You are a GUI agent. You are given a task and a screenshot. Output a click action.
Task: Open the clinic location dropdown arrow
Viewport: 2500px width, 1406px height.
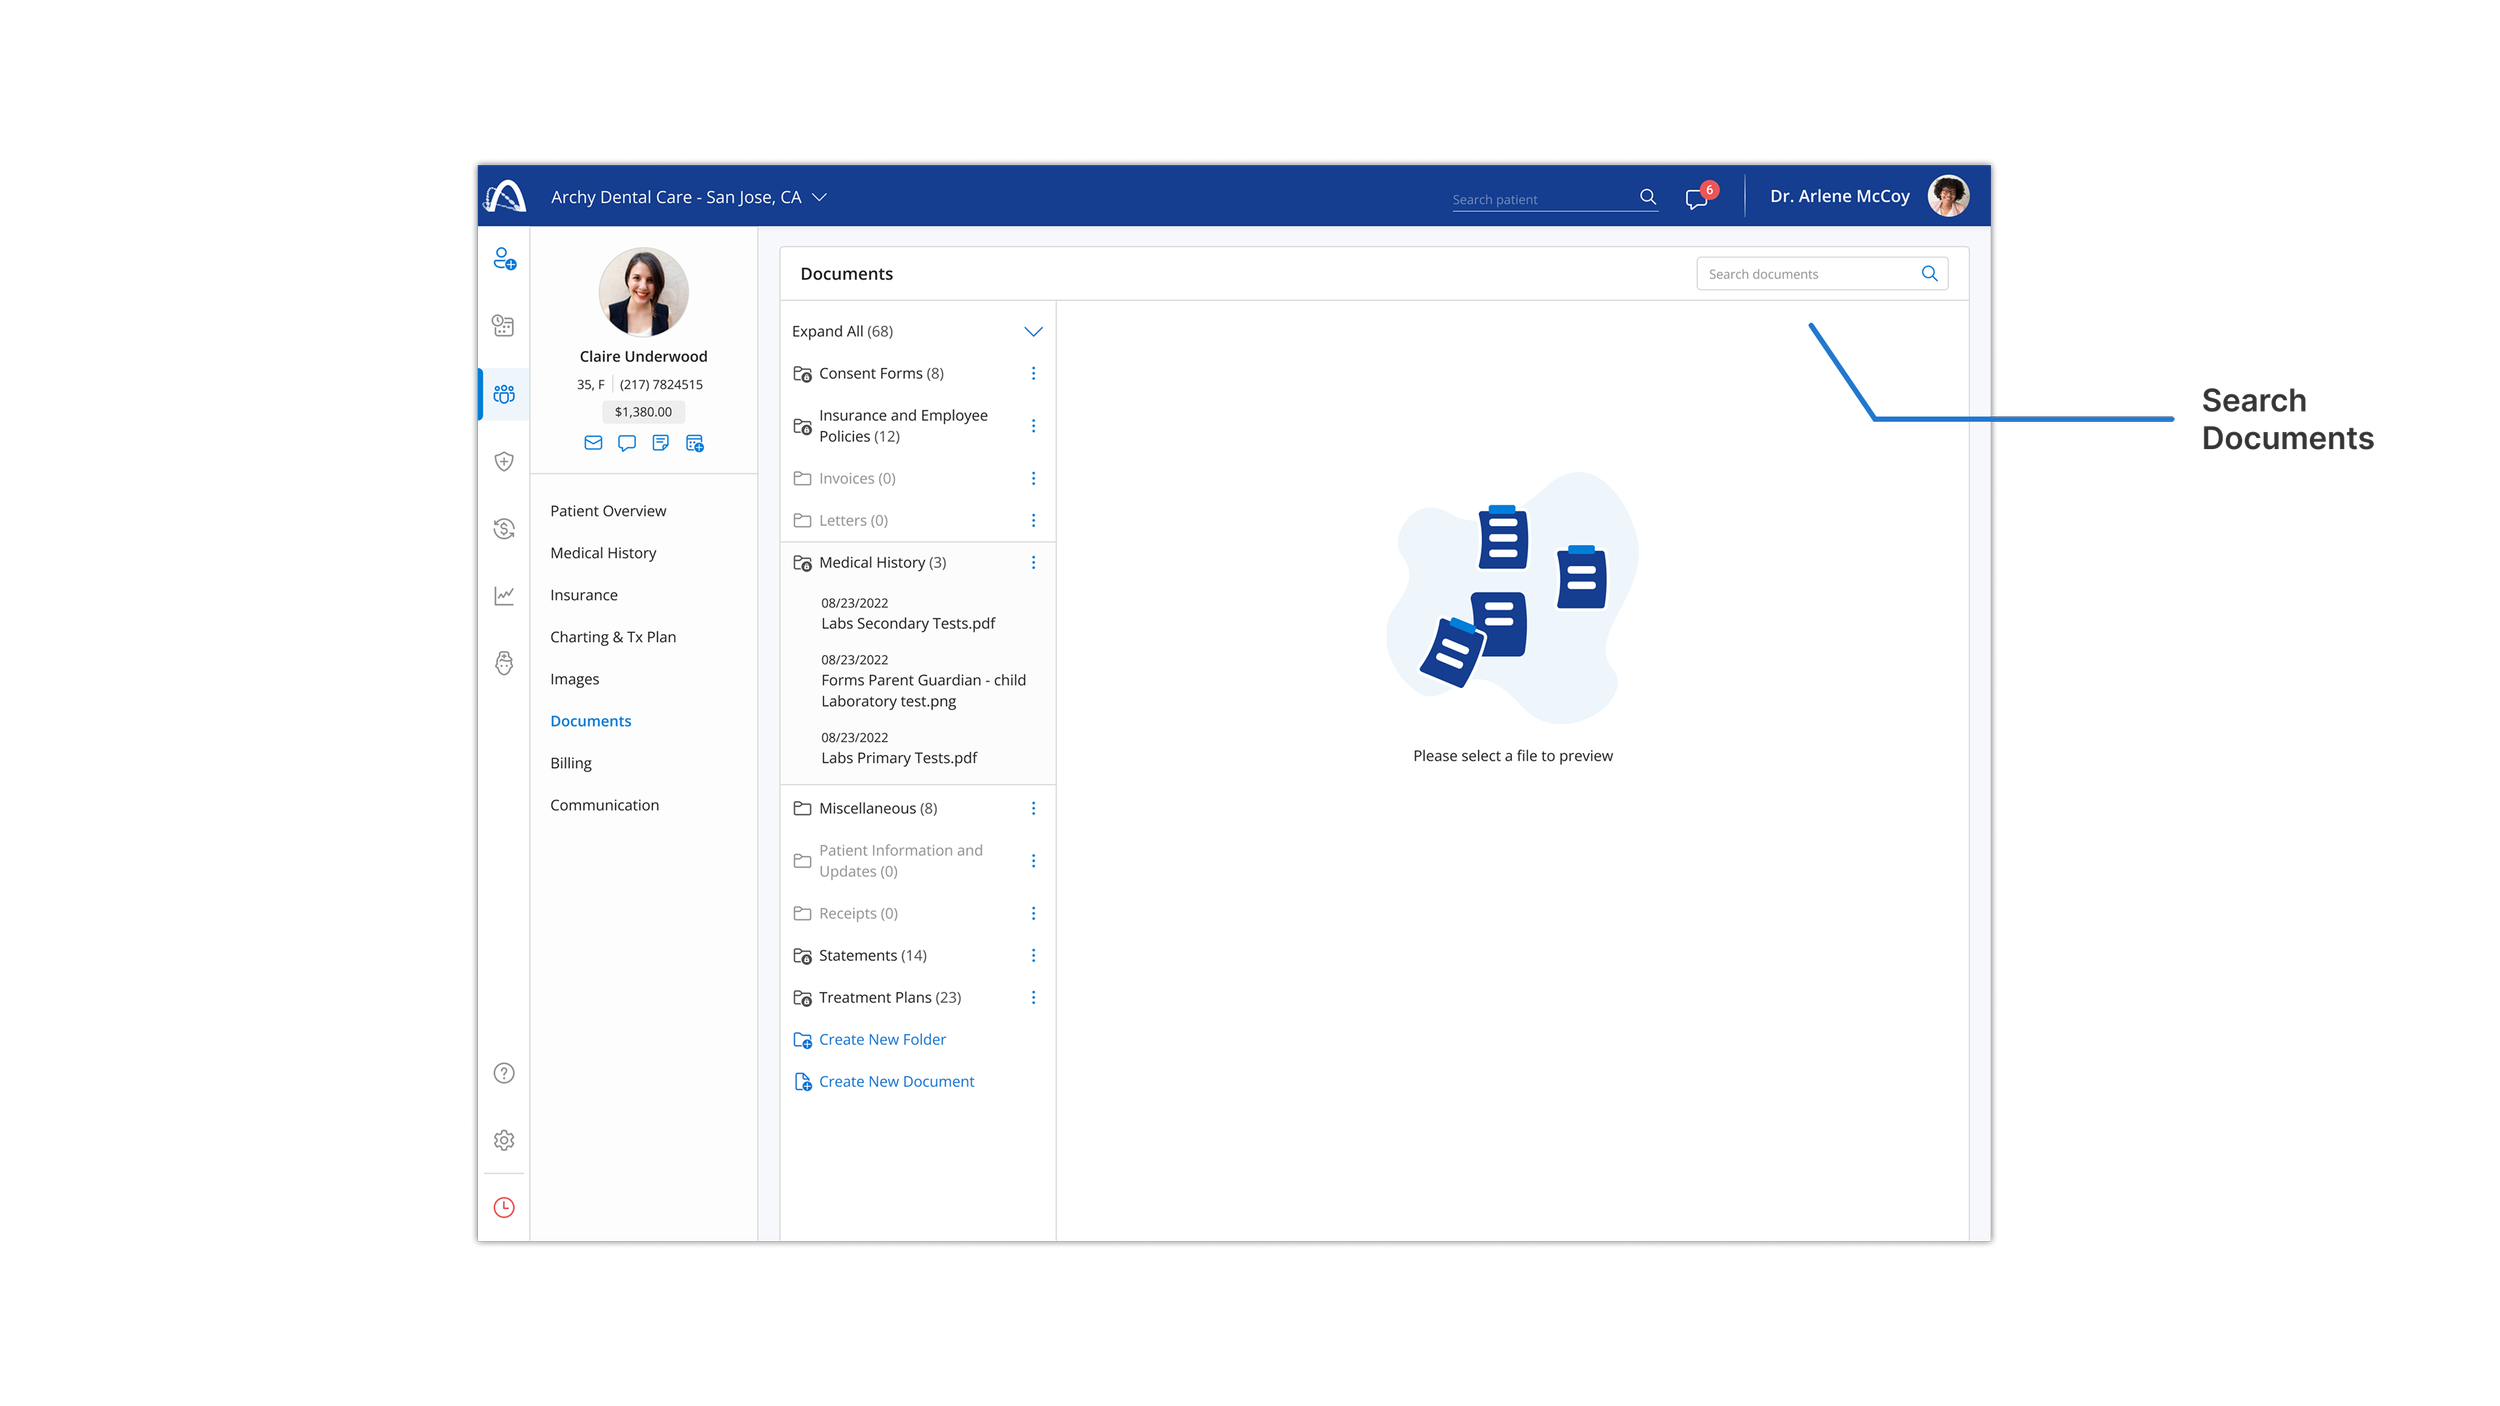coord(819,198)
